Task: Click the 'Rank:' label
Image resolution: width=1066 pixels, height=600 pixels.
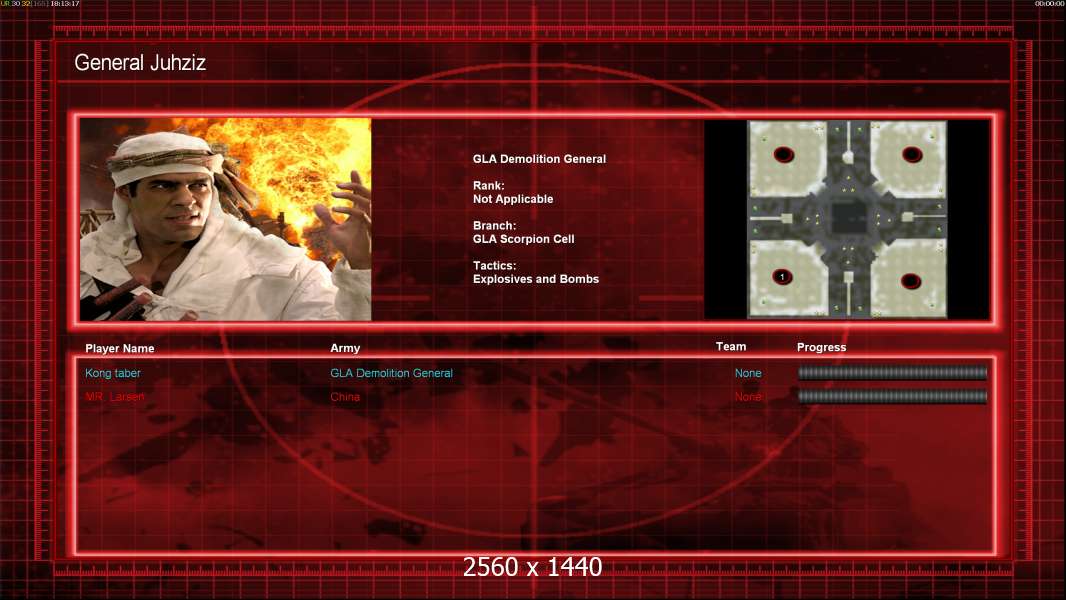Action: click(x=489, y=186)
